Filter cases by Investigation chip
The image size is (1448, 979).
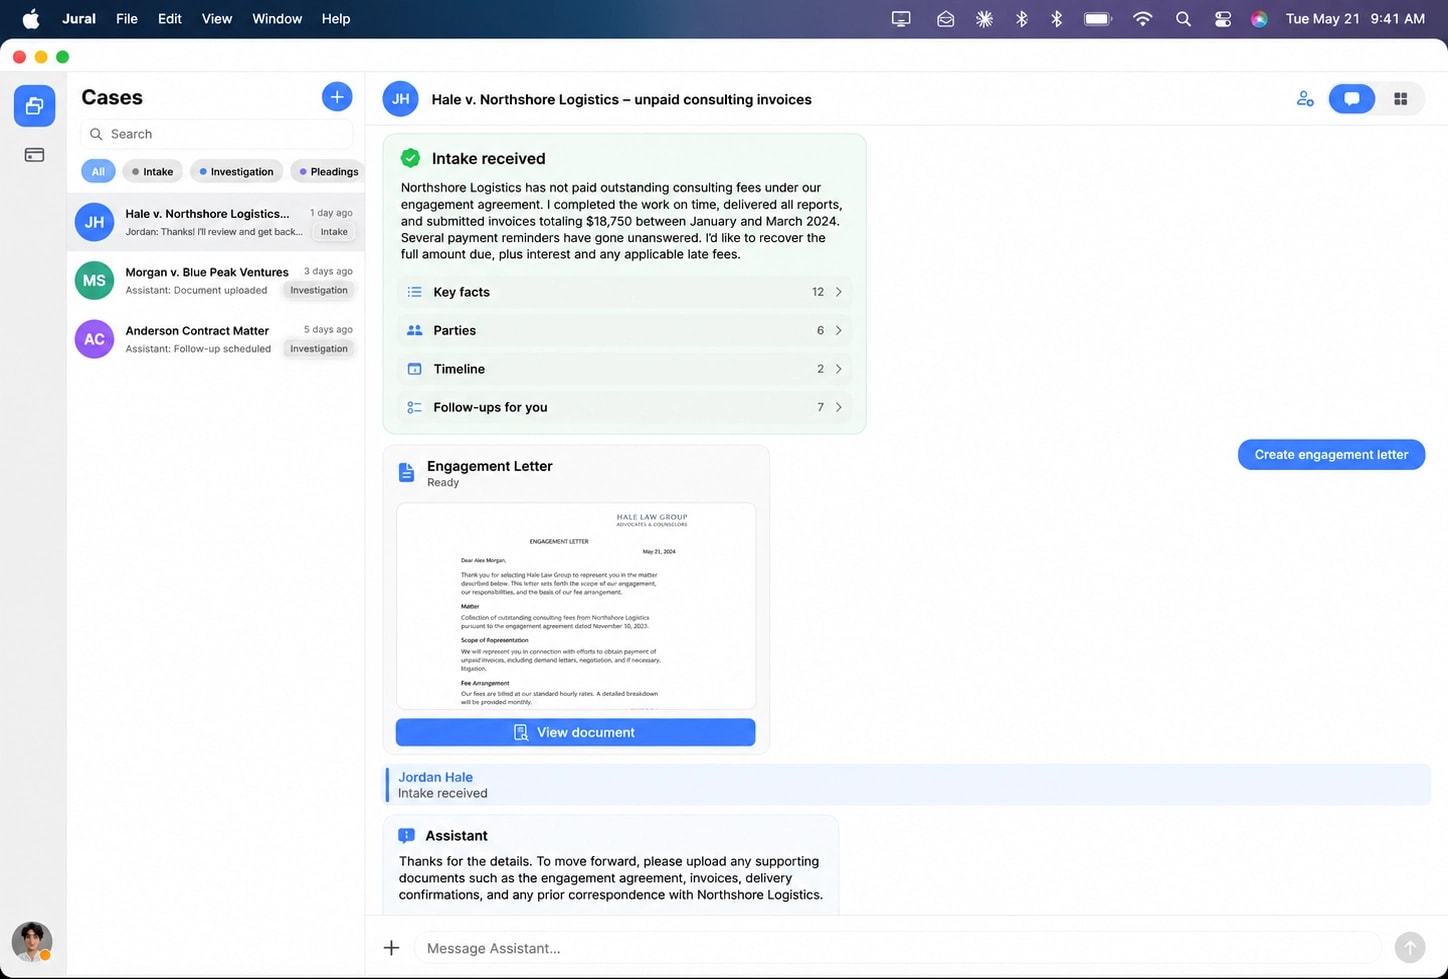236,172
